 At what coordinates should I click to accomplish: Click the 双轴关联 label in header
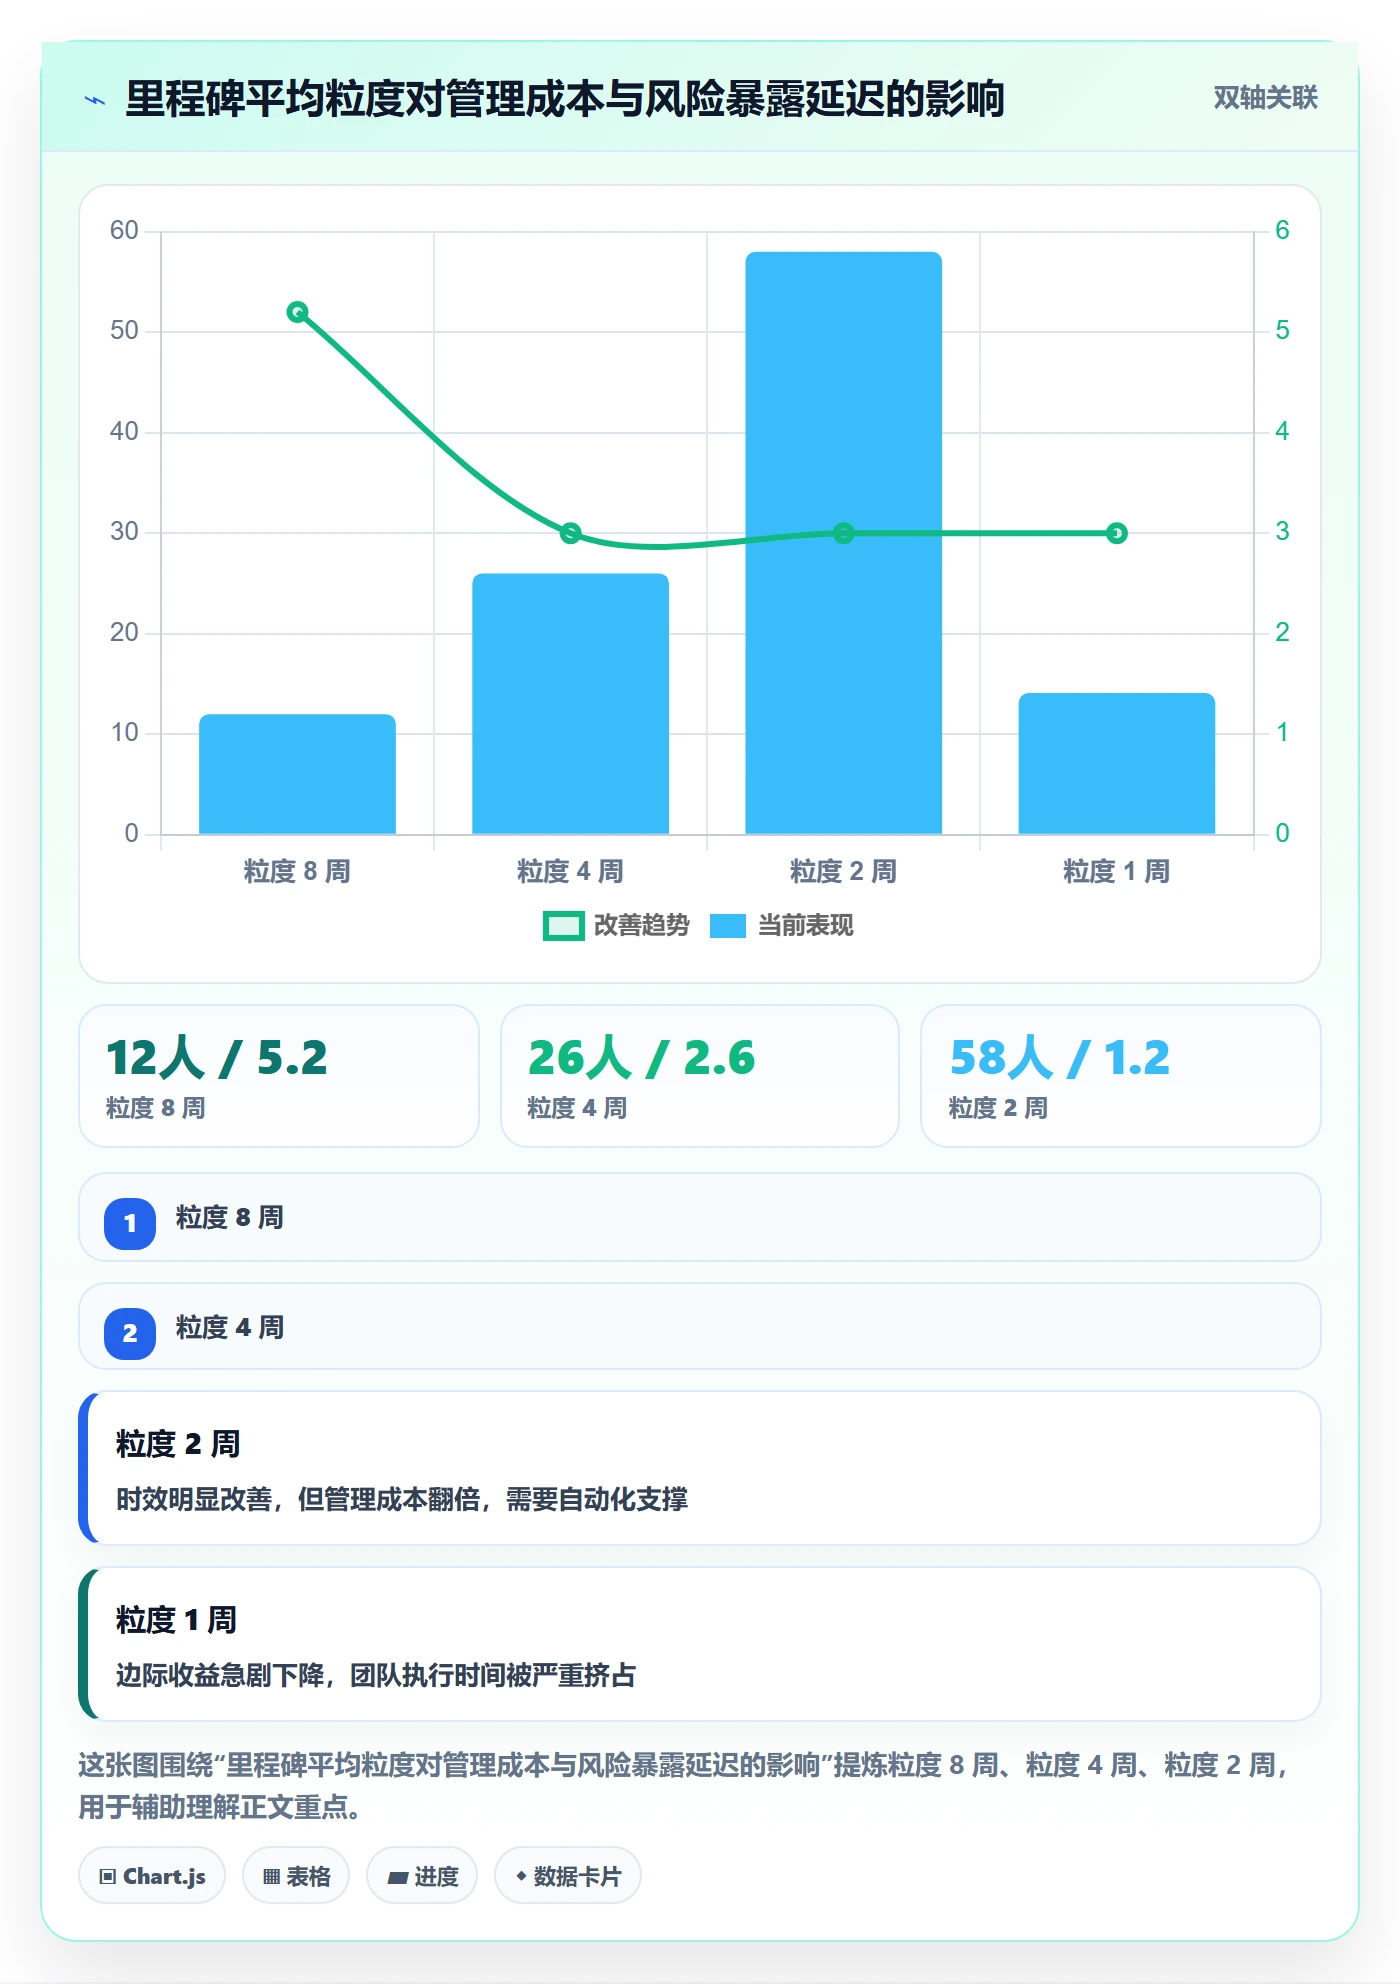1265,98
